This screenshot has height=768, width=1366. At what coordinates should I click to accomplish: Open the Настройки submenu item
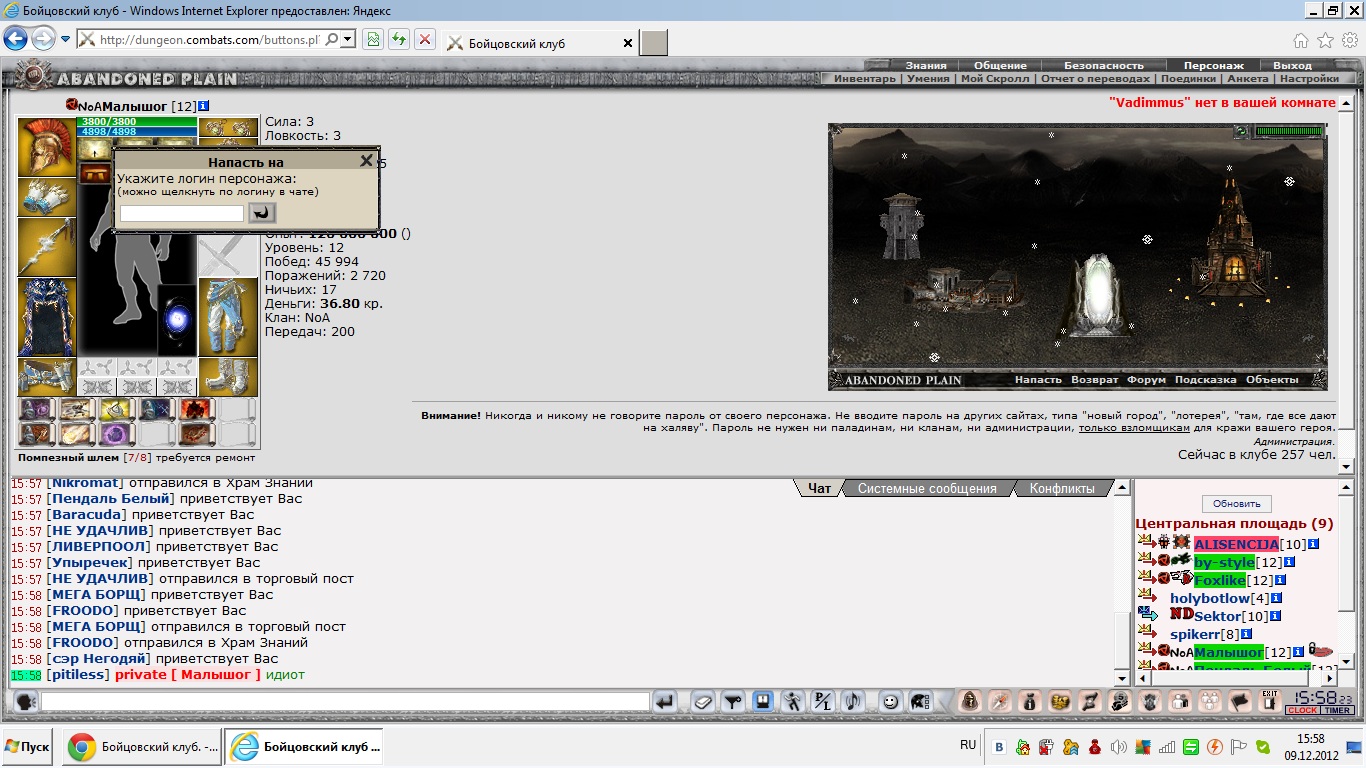[1309, 79]
